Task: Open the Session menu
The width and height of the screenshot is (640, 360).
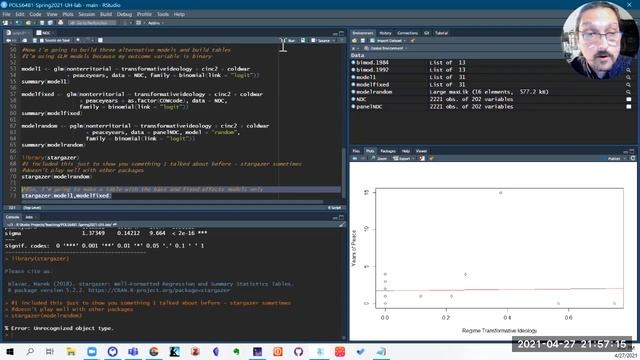Action: click(x=87, y=14)
